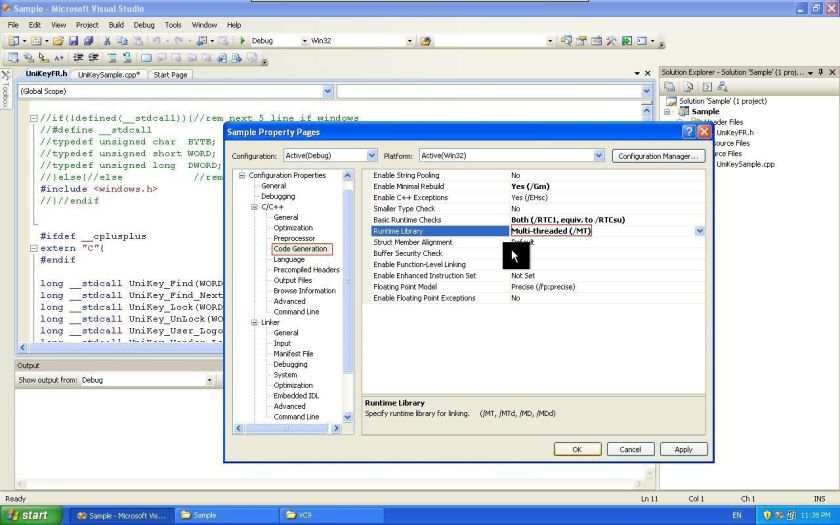The height and width of the screenshot is (525, 840).
Task: Open the VC9 folder taskbar button
Action: pos(332,515)
